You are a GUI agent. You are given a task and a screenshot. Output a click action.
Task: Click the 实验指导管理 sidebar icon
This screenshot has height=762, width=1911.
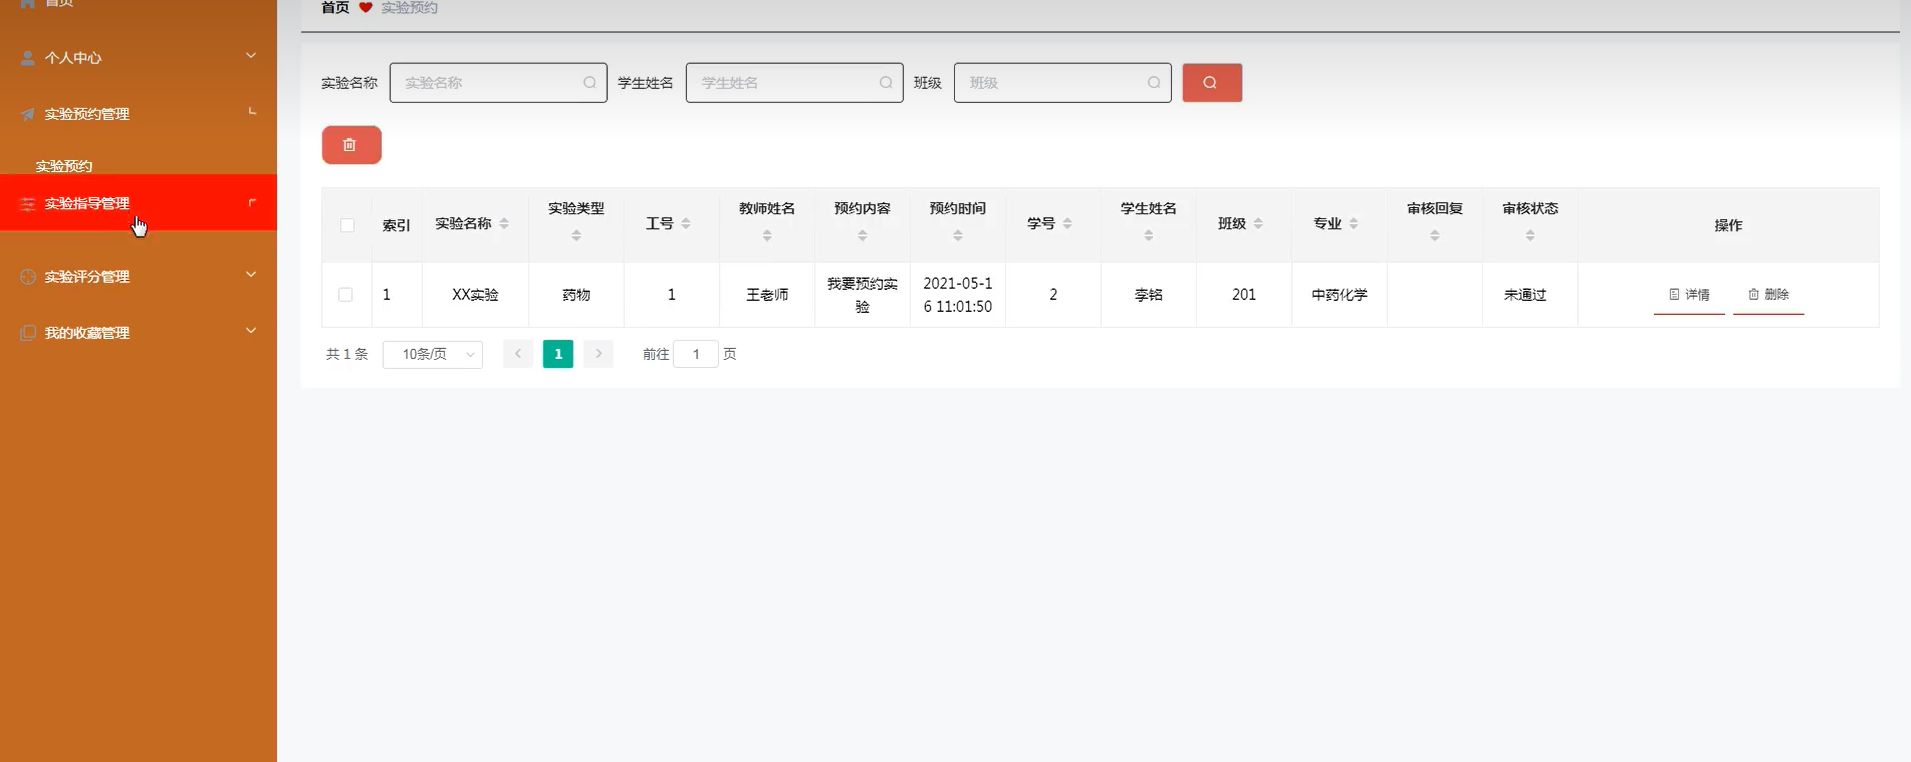click(x=28, y=204)
